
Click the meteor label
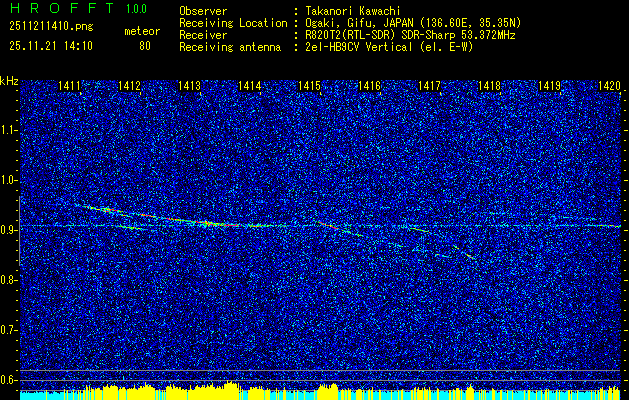point(142,31)
